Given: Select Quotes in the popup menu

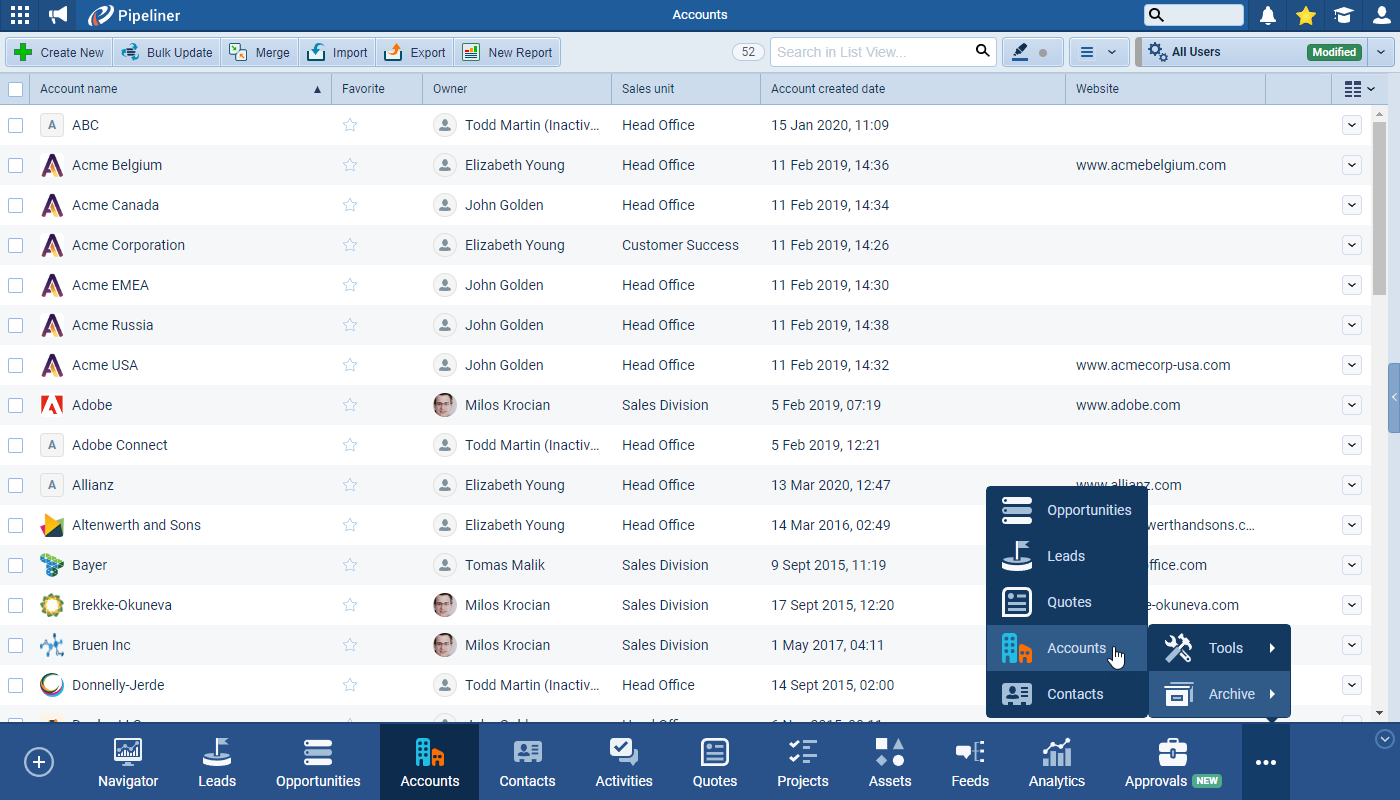Looking at the screenshot, I should pos(1068,602).
